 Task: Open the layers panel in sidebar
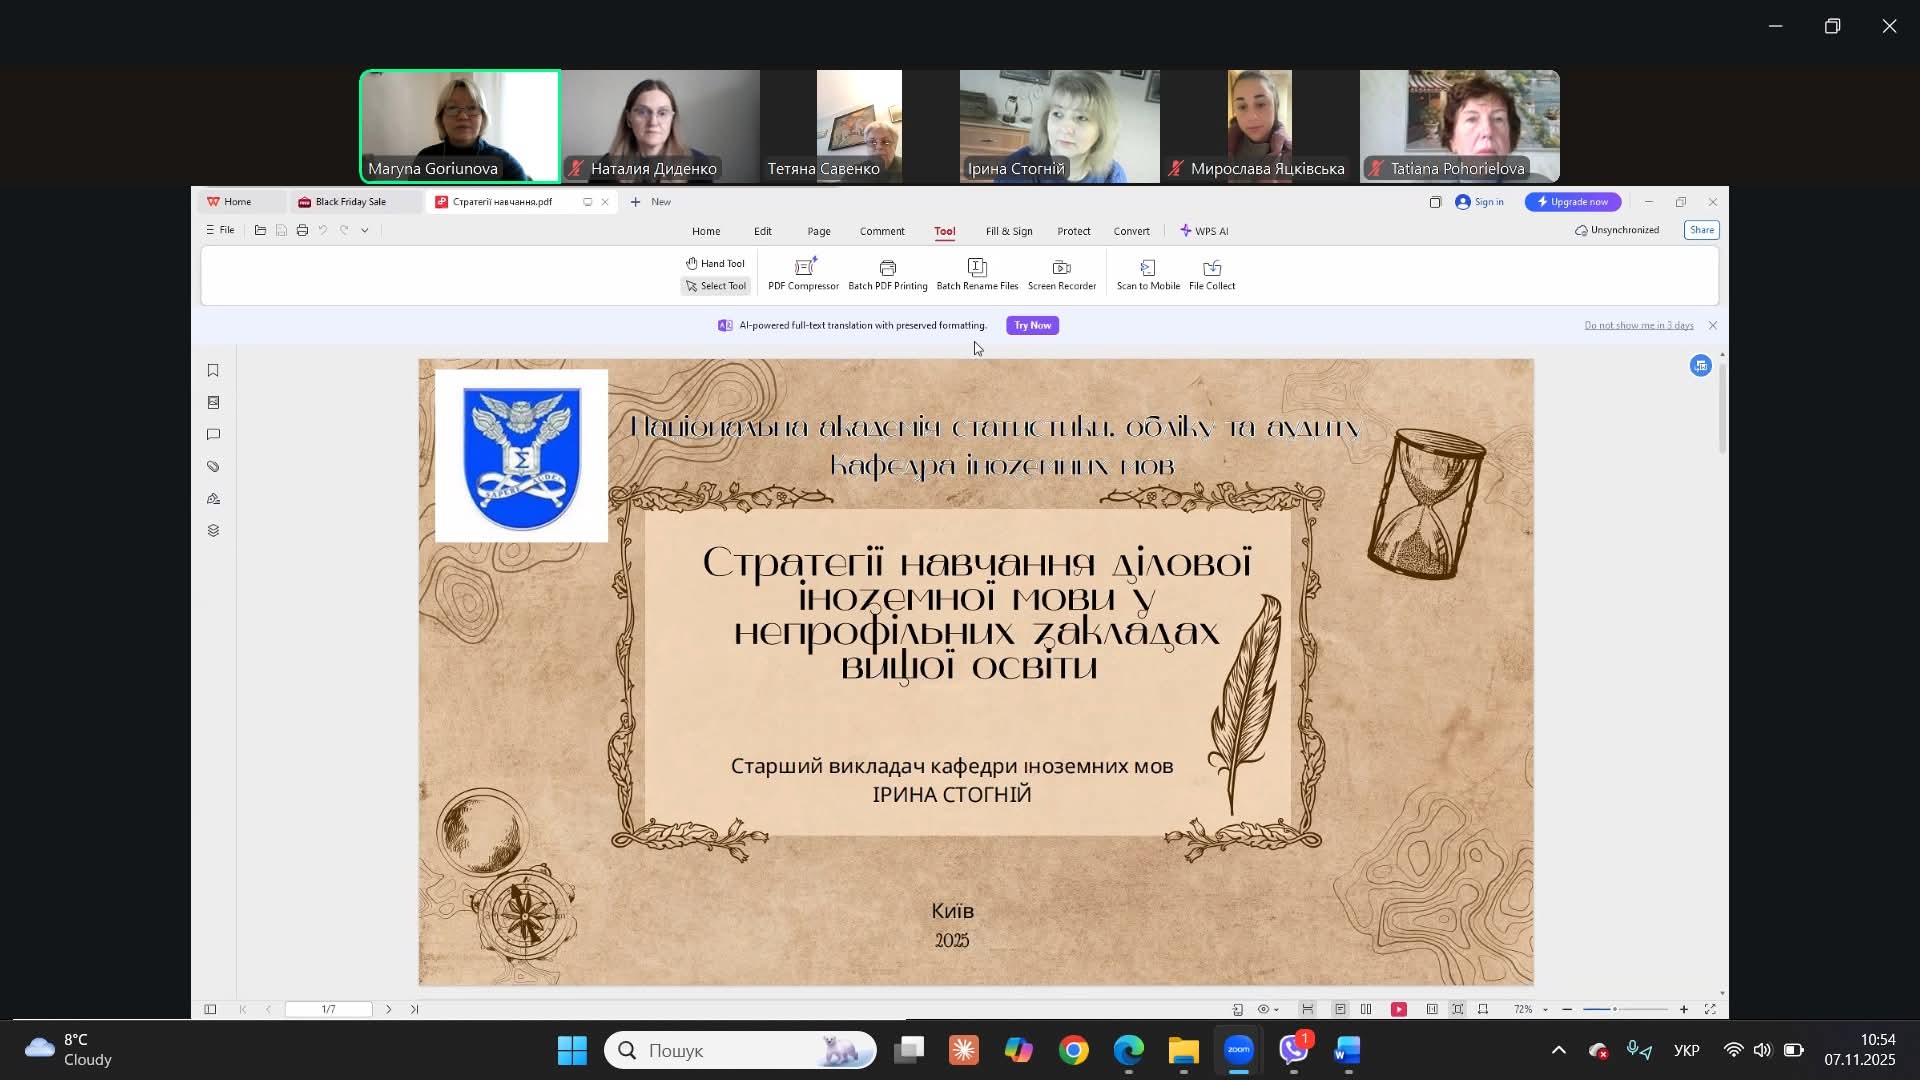tap(213, 531)
